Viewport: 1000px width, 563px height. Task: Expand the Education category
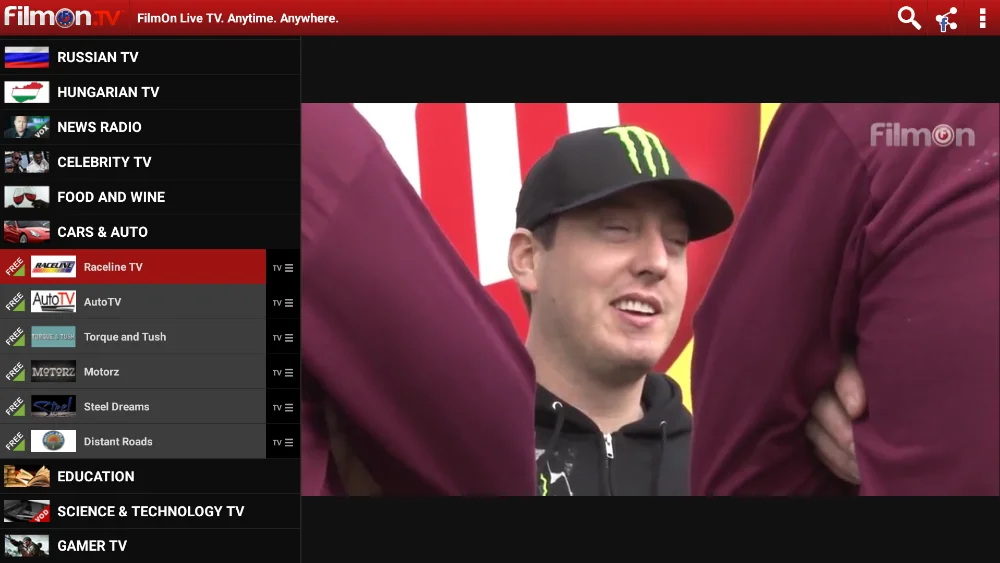point(150,476)
